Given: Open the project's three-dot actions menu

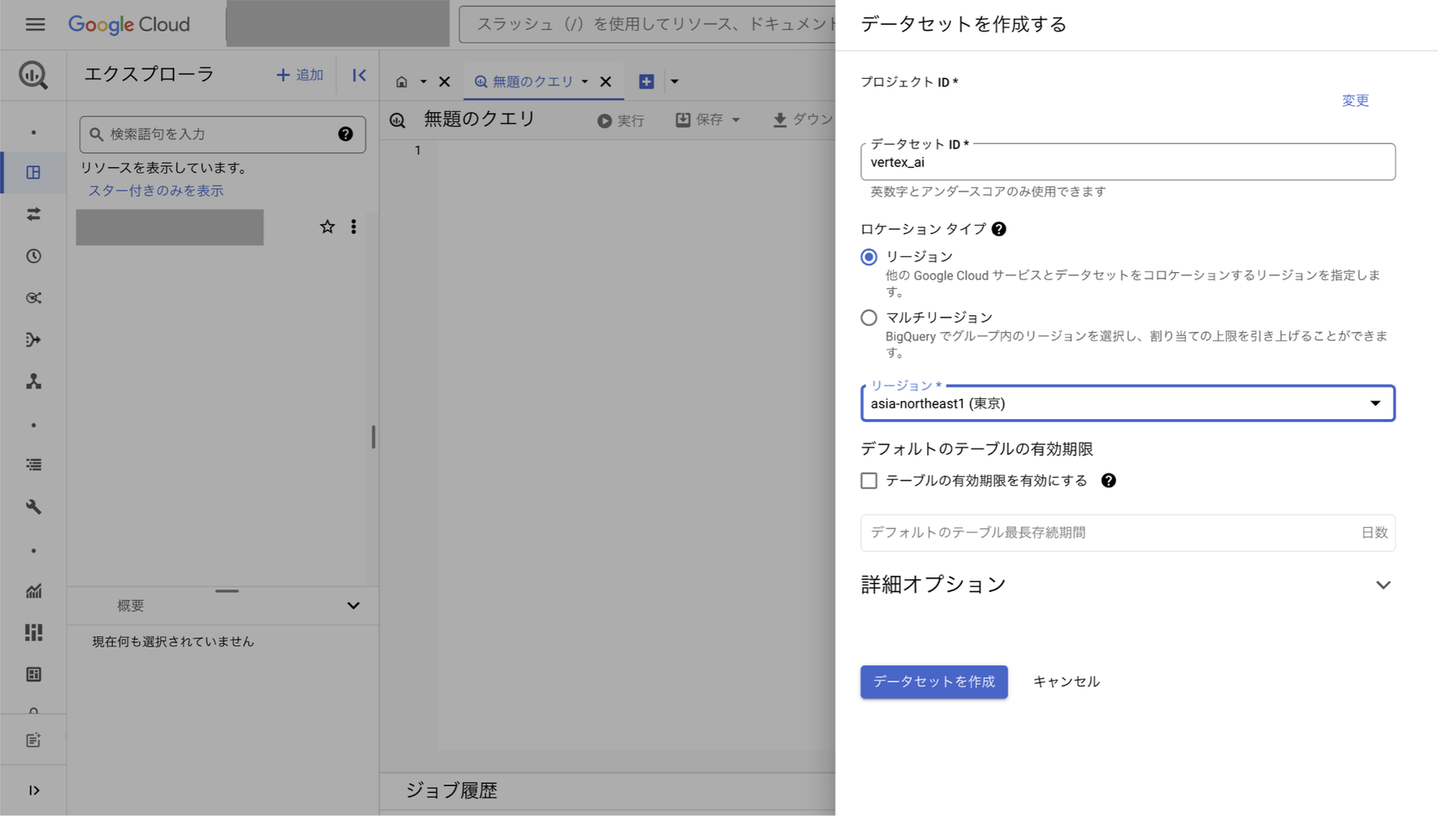Looking at the screenshot, I should click(353, 227).
